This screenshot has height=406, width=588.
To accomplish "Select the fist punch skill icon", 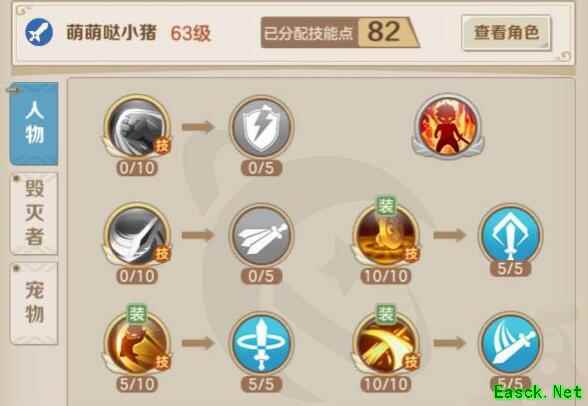I will point(137,127).
